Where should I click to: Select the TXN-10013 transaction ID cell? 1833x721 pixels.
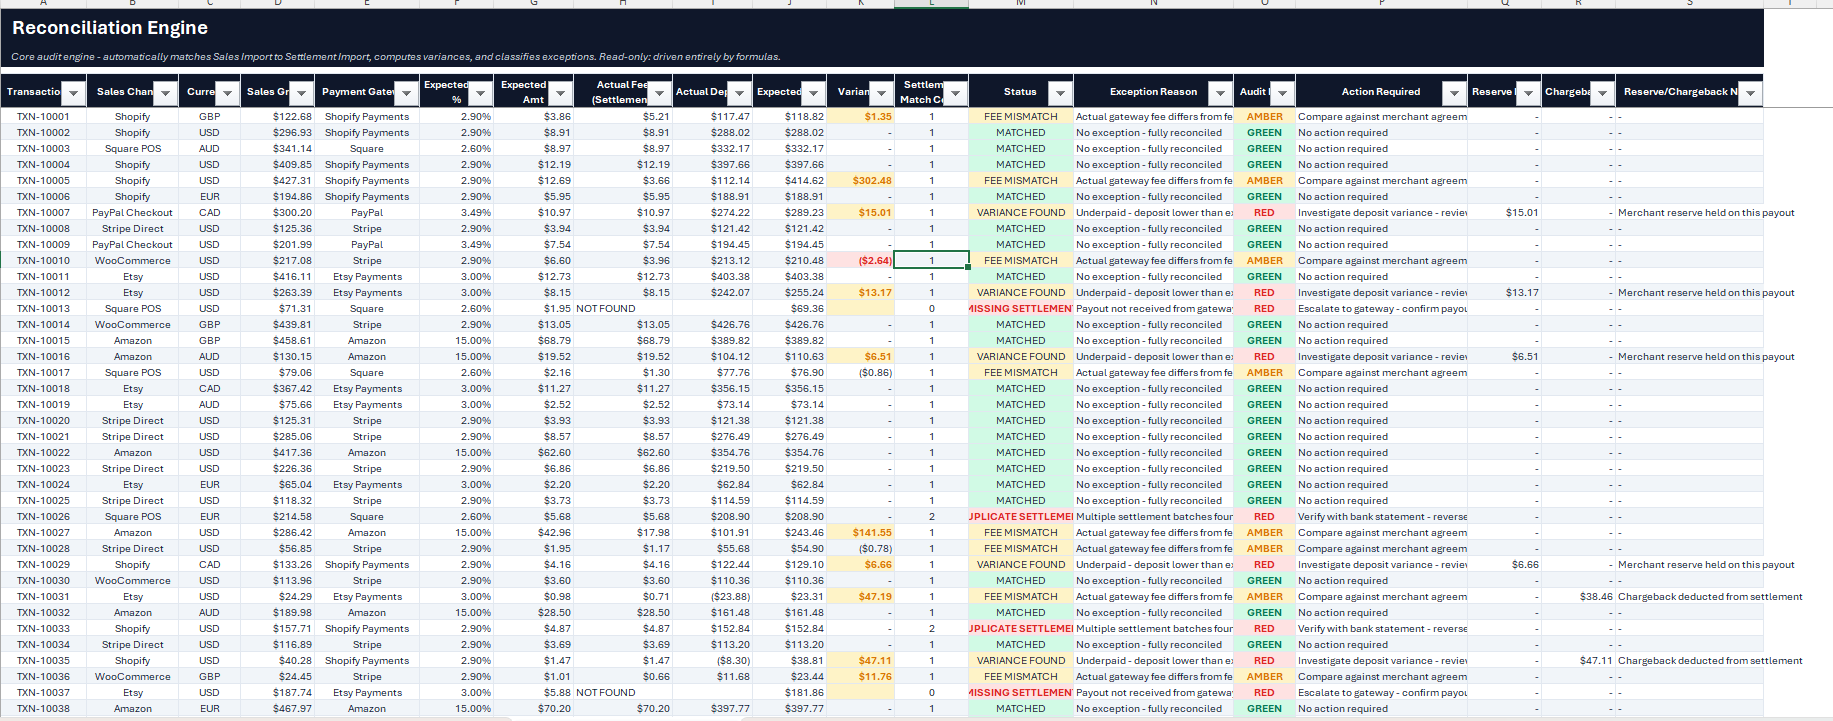pyautogui.click(x=43, y=309)
